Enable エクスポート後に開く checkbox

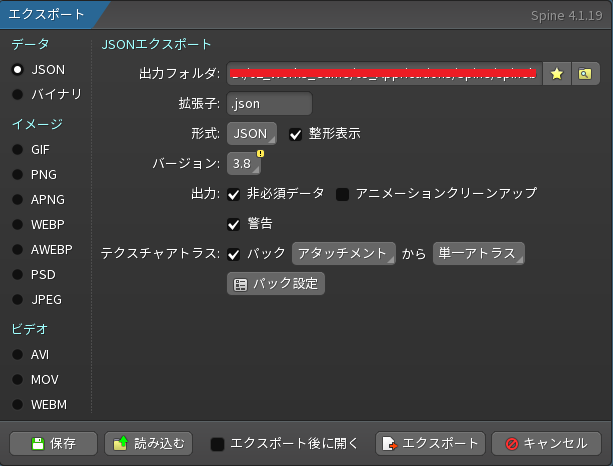click(217, 444)
